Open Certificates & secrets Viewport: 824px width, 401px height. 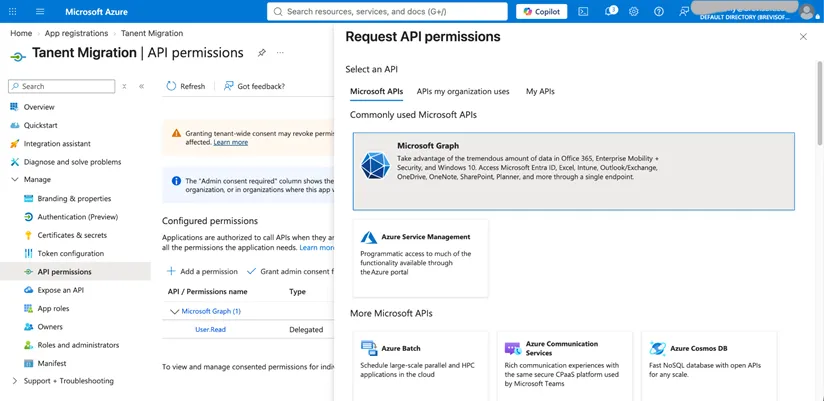click(x=72, y=235)
